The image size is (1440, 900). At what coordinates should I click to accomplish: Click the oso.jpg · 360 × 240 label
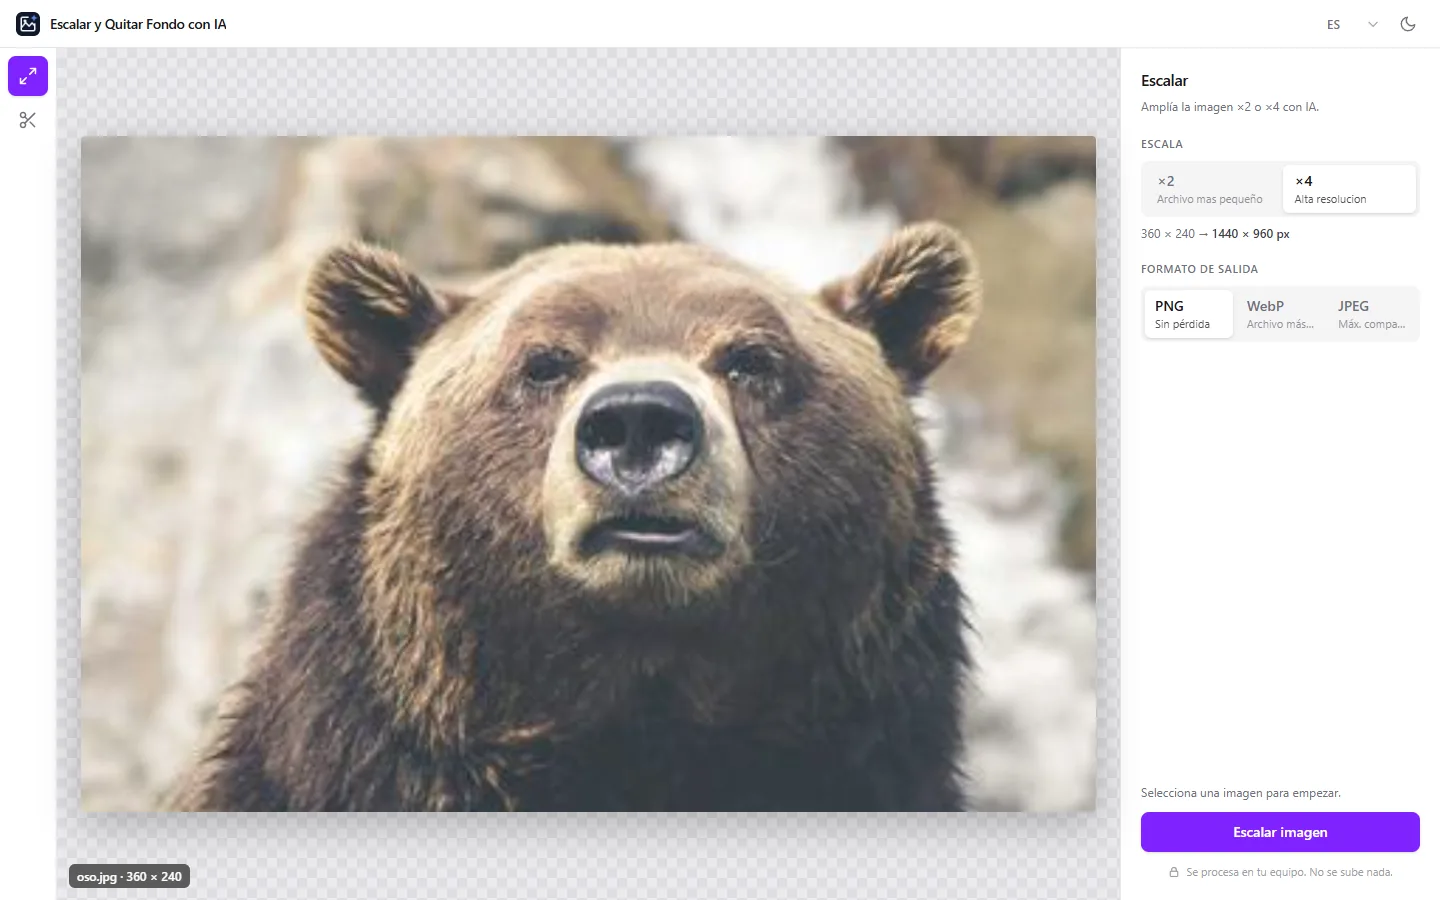coord(129,877)
